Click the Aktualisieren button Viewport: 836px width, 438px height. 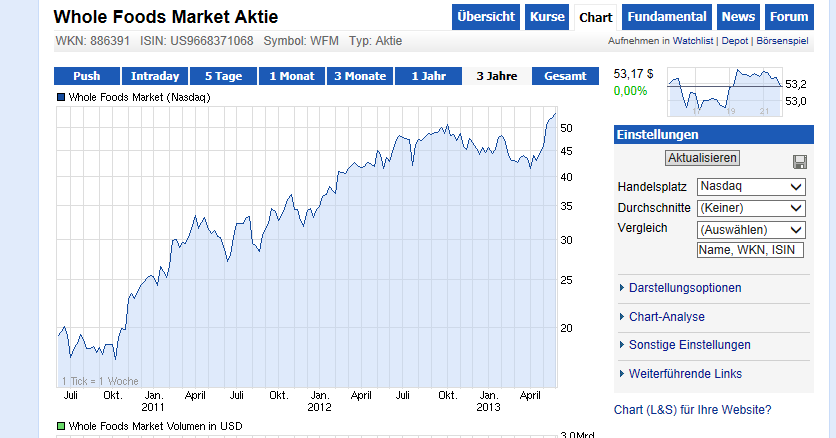(702, 158)
